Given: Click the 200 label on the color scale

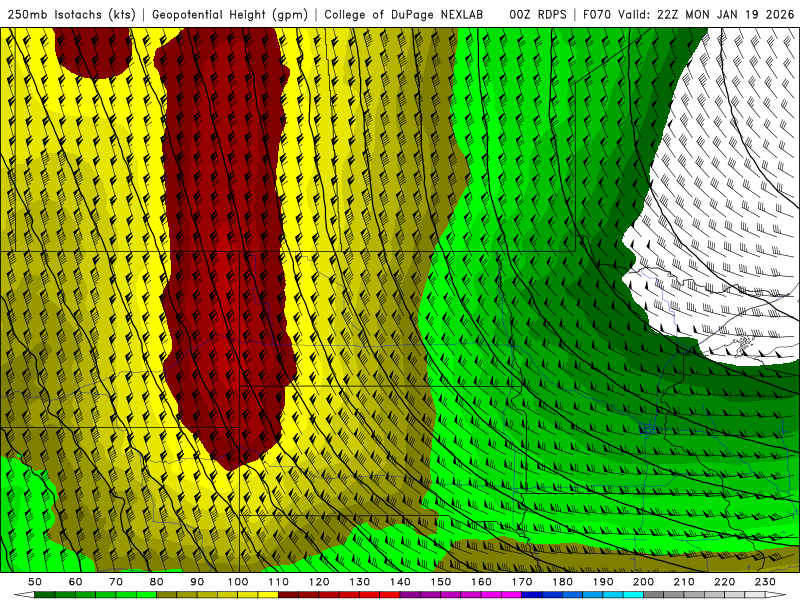Looking at the screenshot, I should coord(643,582).
